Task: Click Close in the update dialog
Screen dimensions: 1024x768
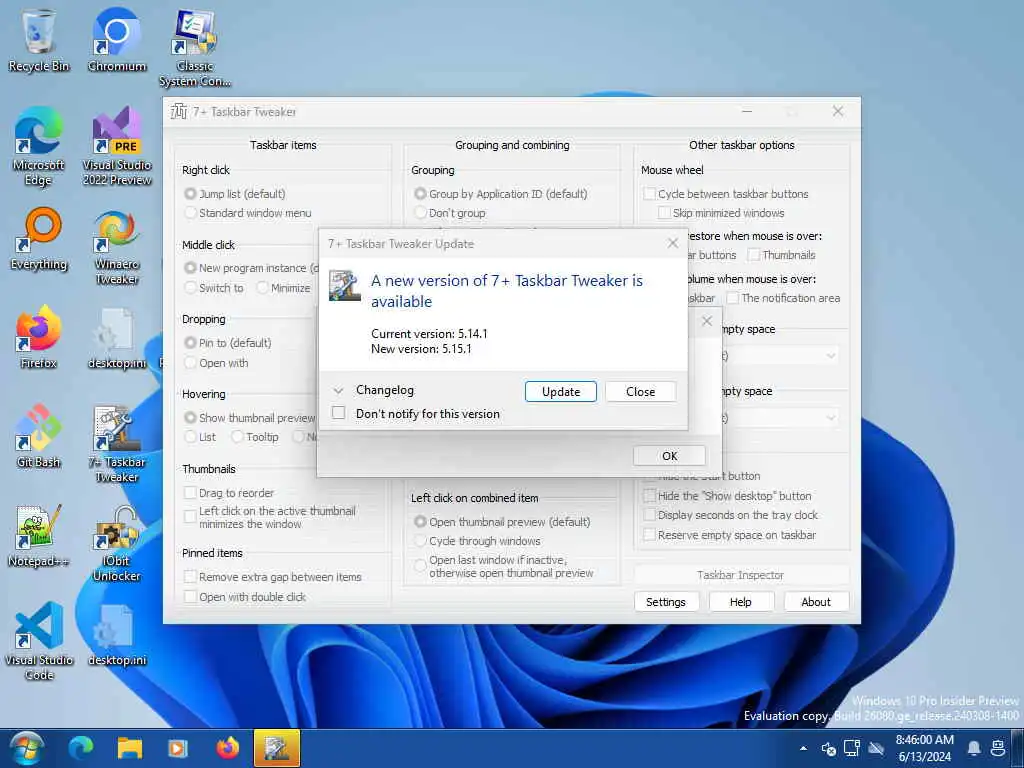Action: pos(640,391)
